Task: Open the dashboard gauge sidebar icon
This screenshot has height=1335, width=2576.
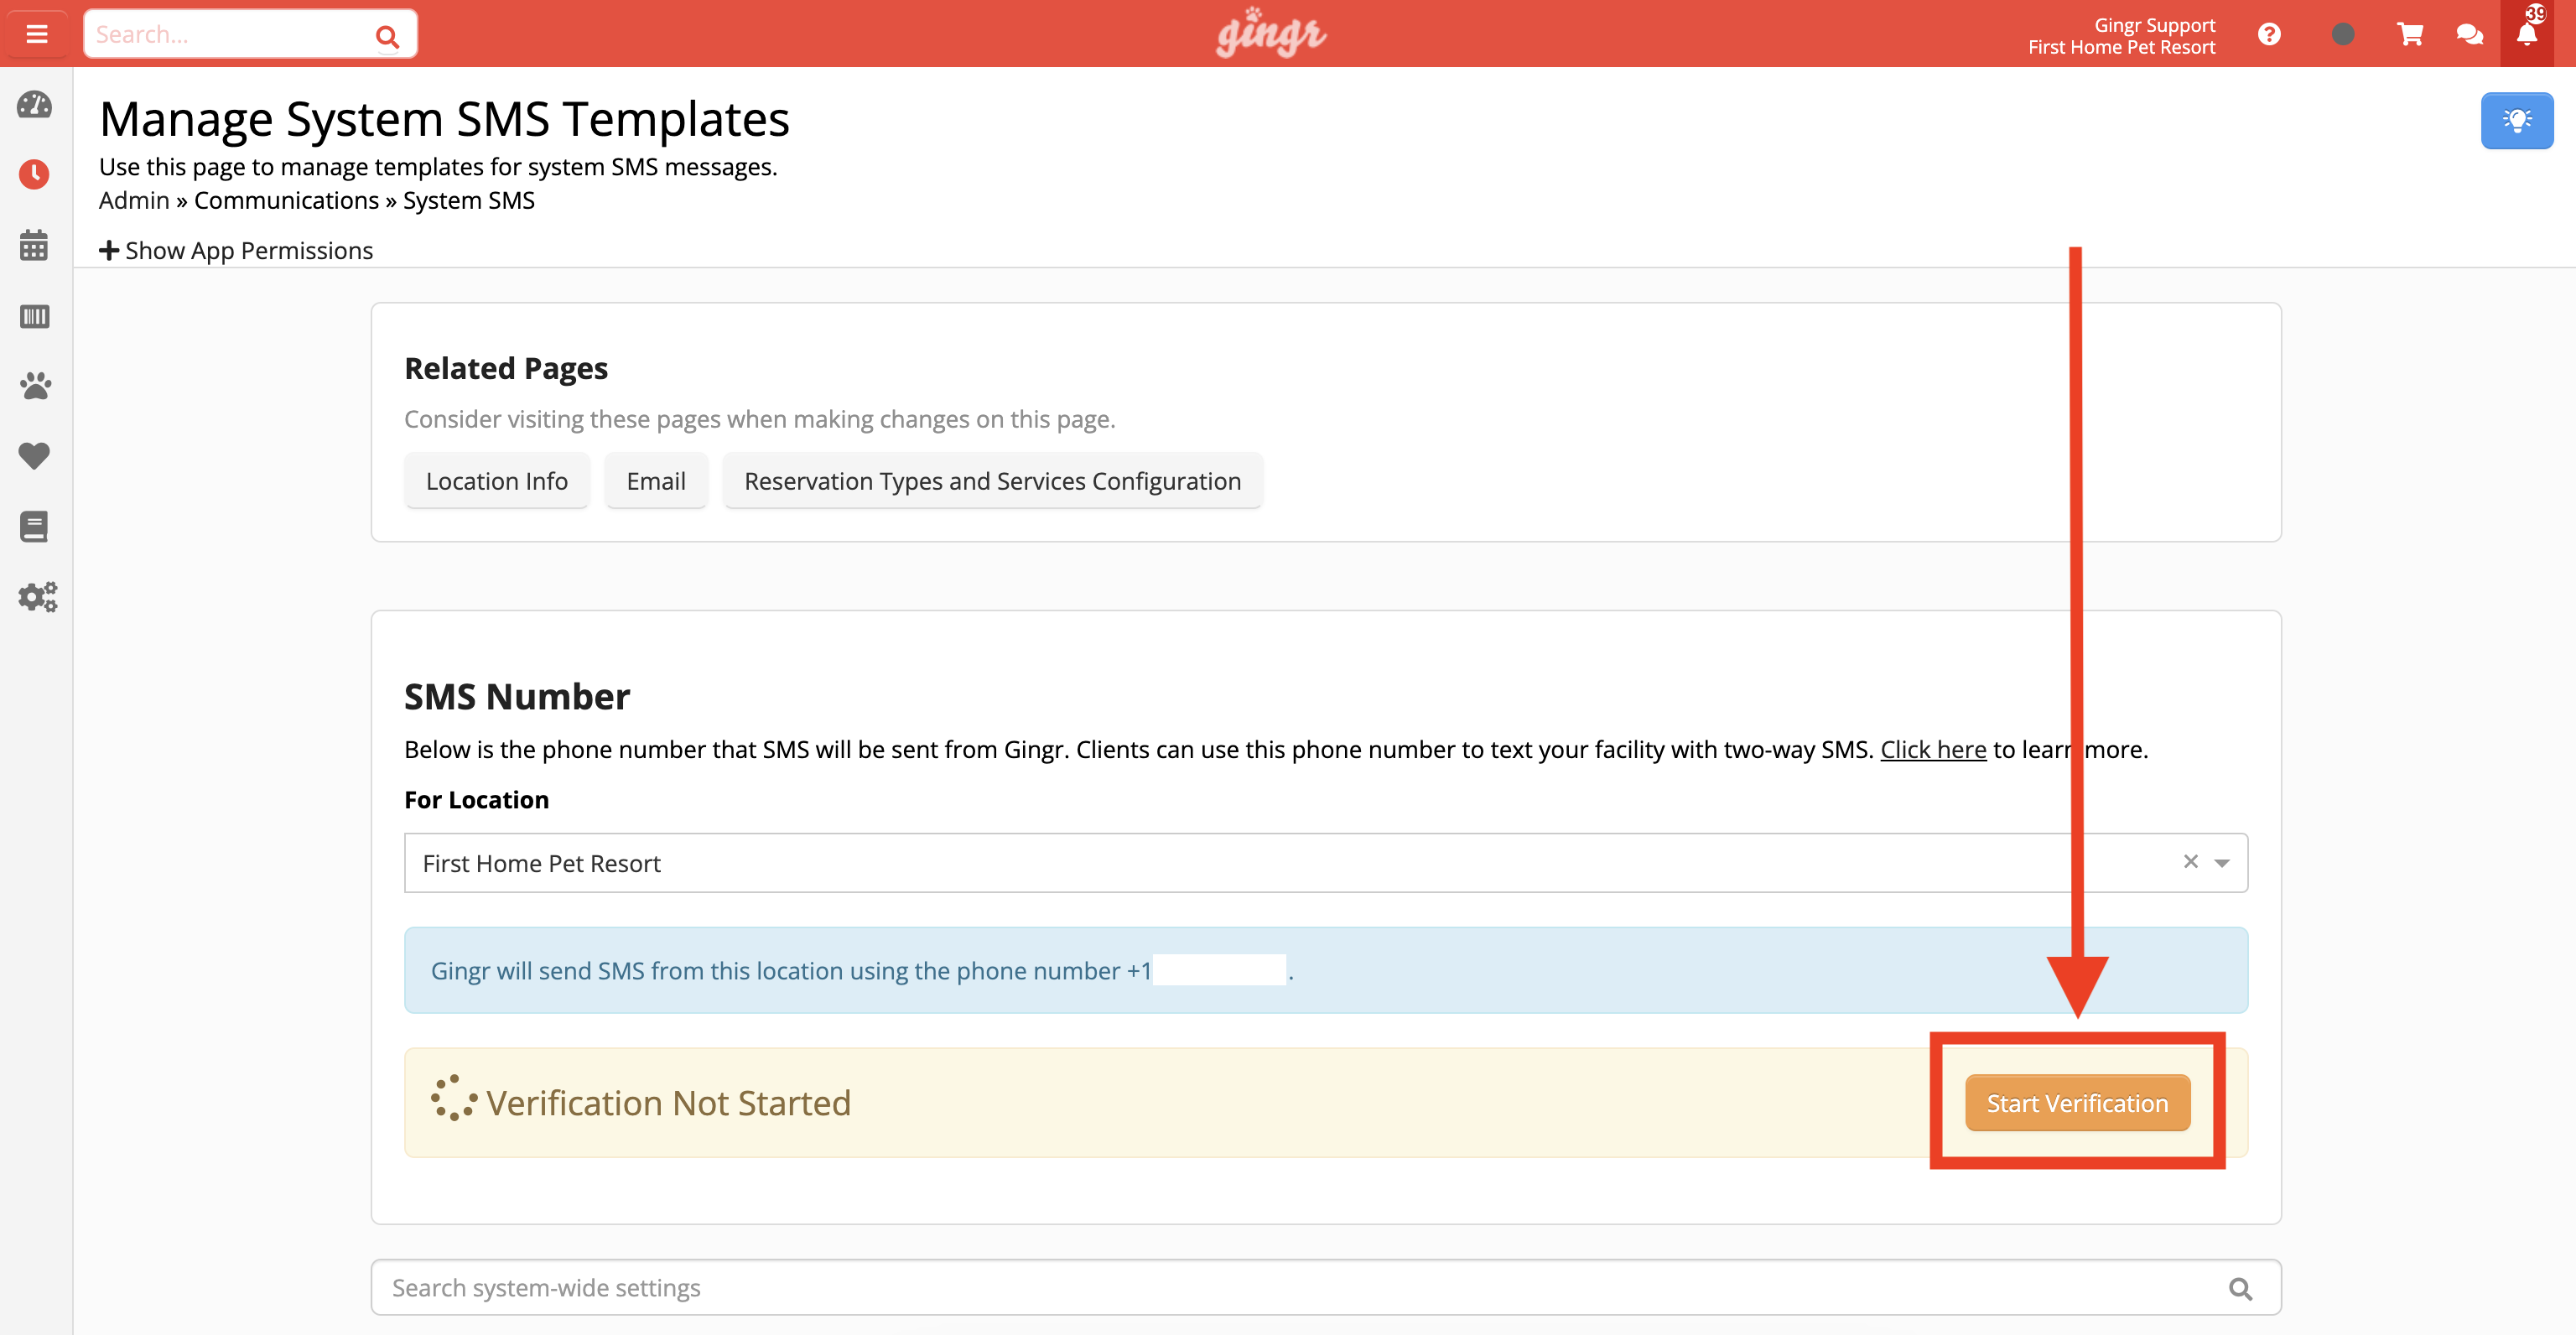Action: tap(35, 105)
